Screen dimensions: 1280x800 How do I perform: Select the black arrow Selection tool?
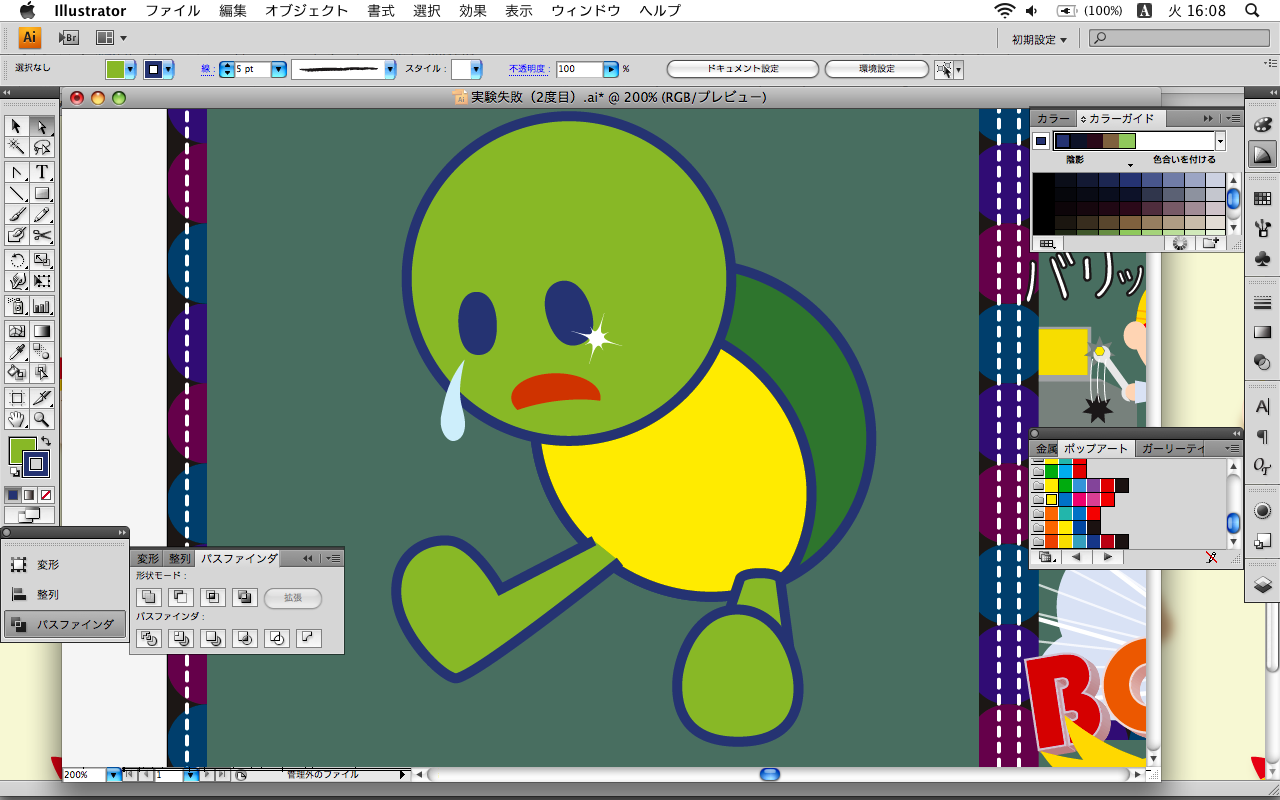[x=17, y=126]
